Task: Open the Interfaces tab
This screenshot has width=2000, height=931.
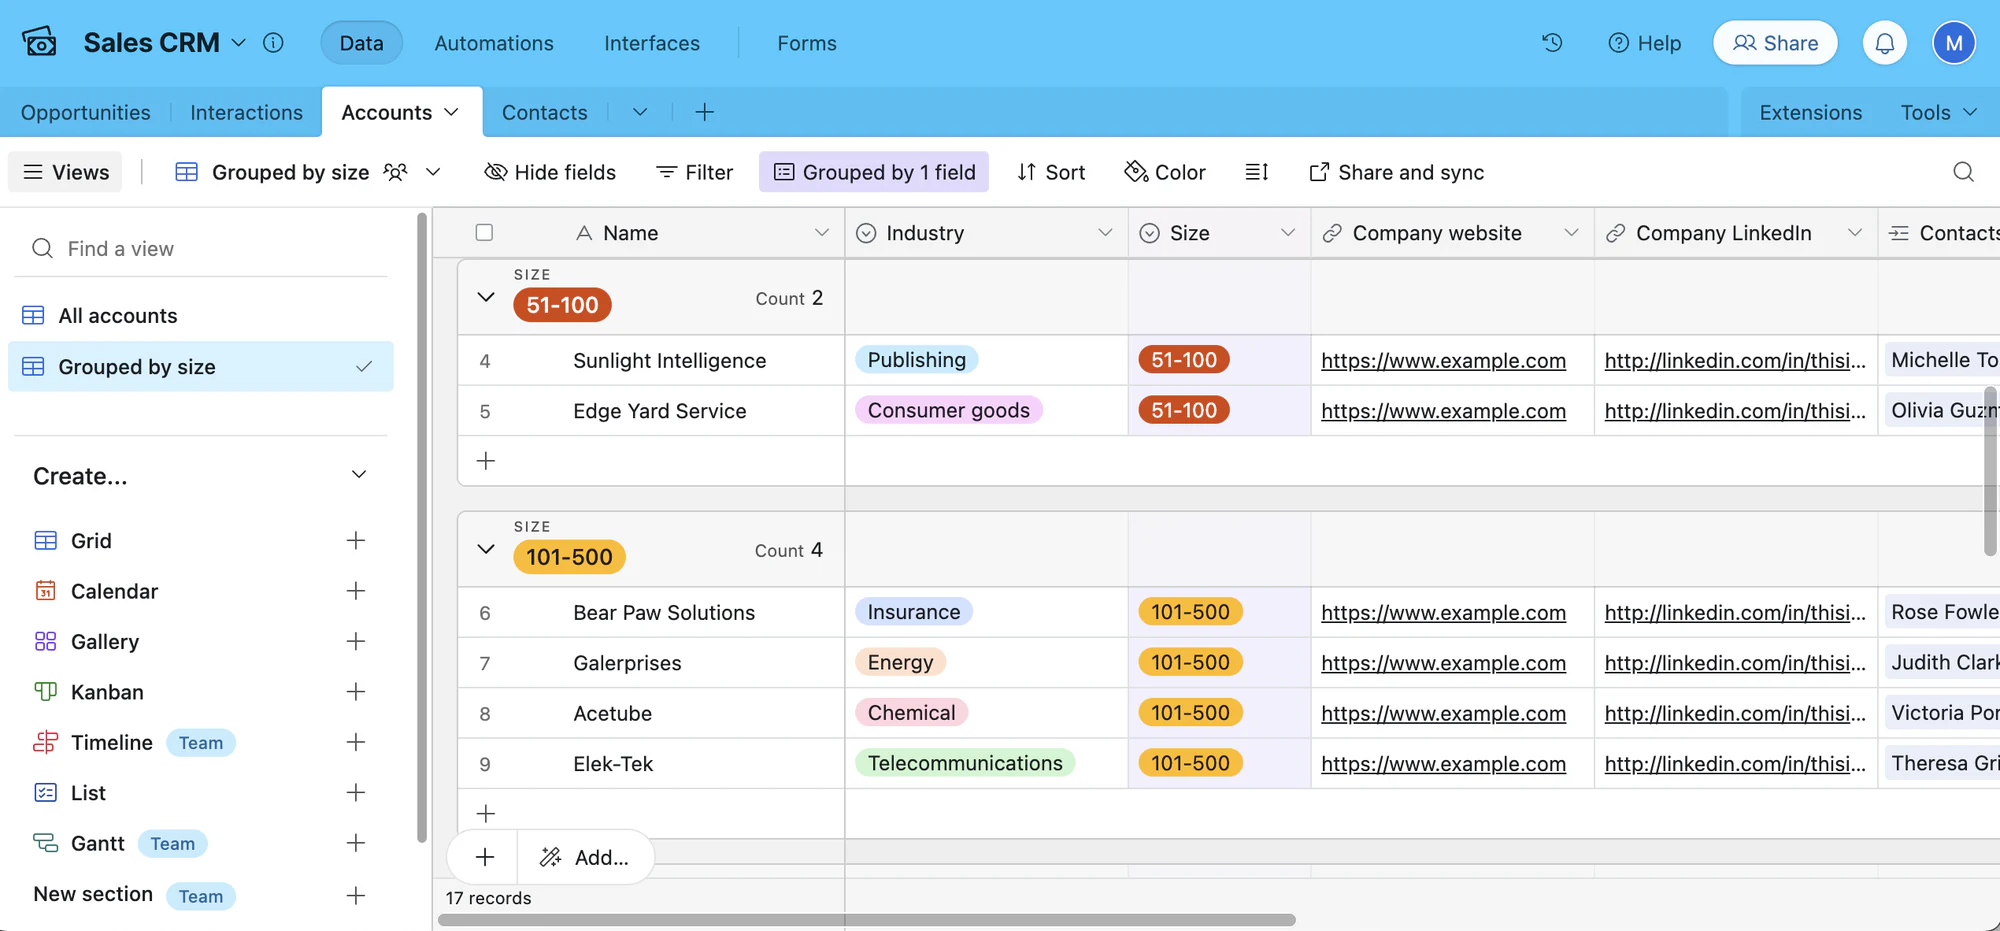Action: click(652, 43)
